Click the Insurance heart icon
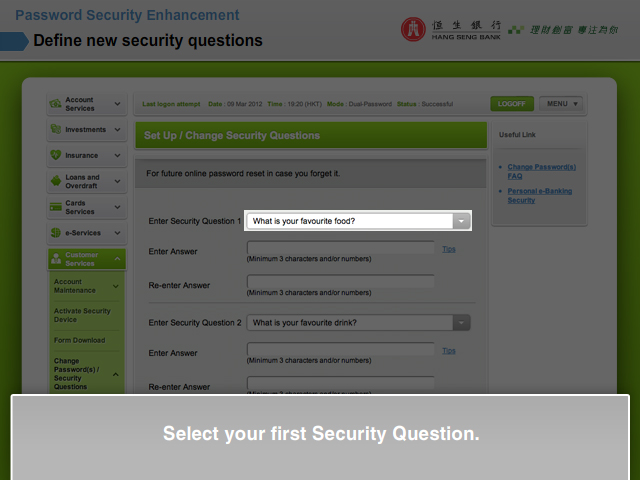The image size is (640, 480). point(55,156)
